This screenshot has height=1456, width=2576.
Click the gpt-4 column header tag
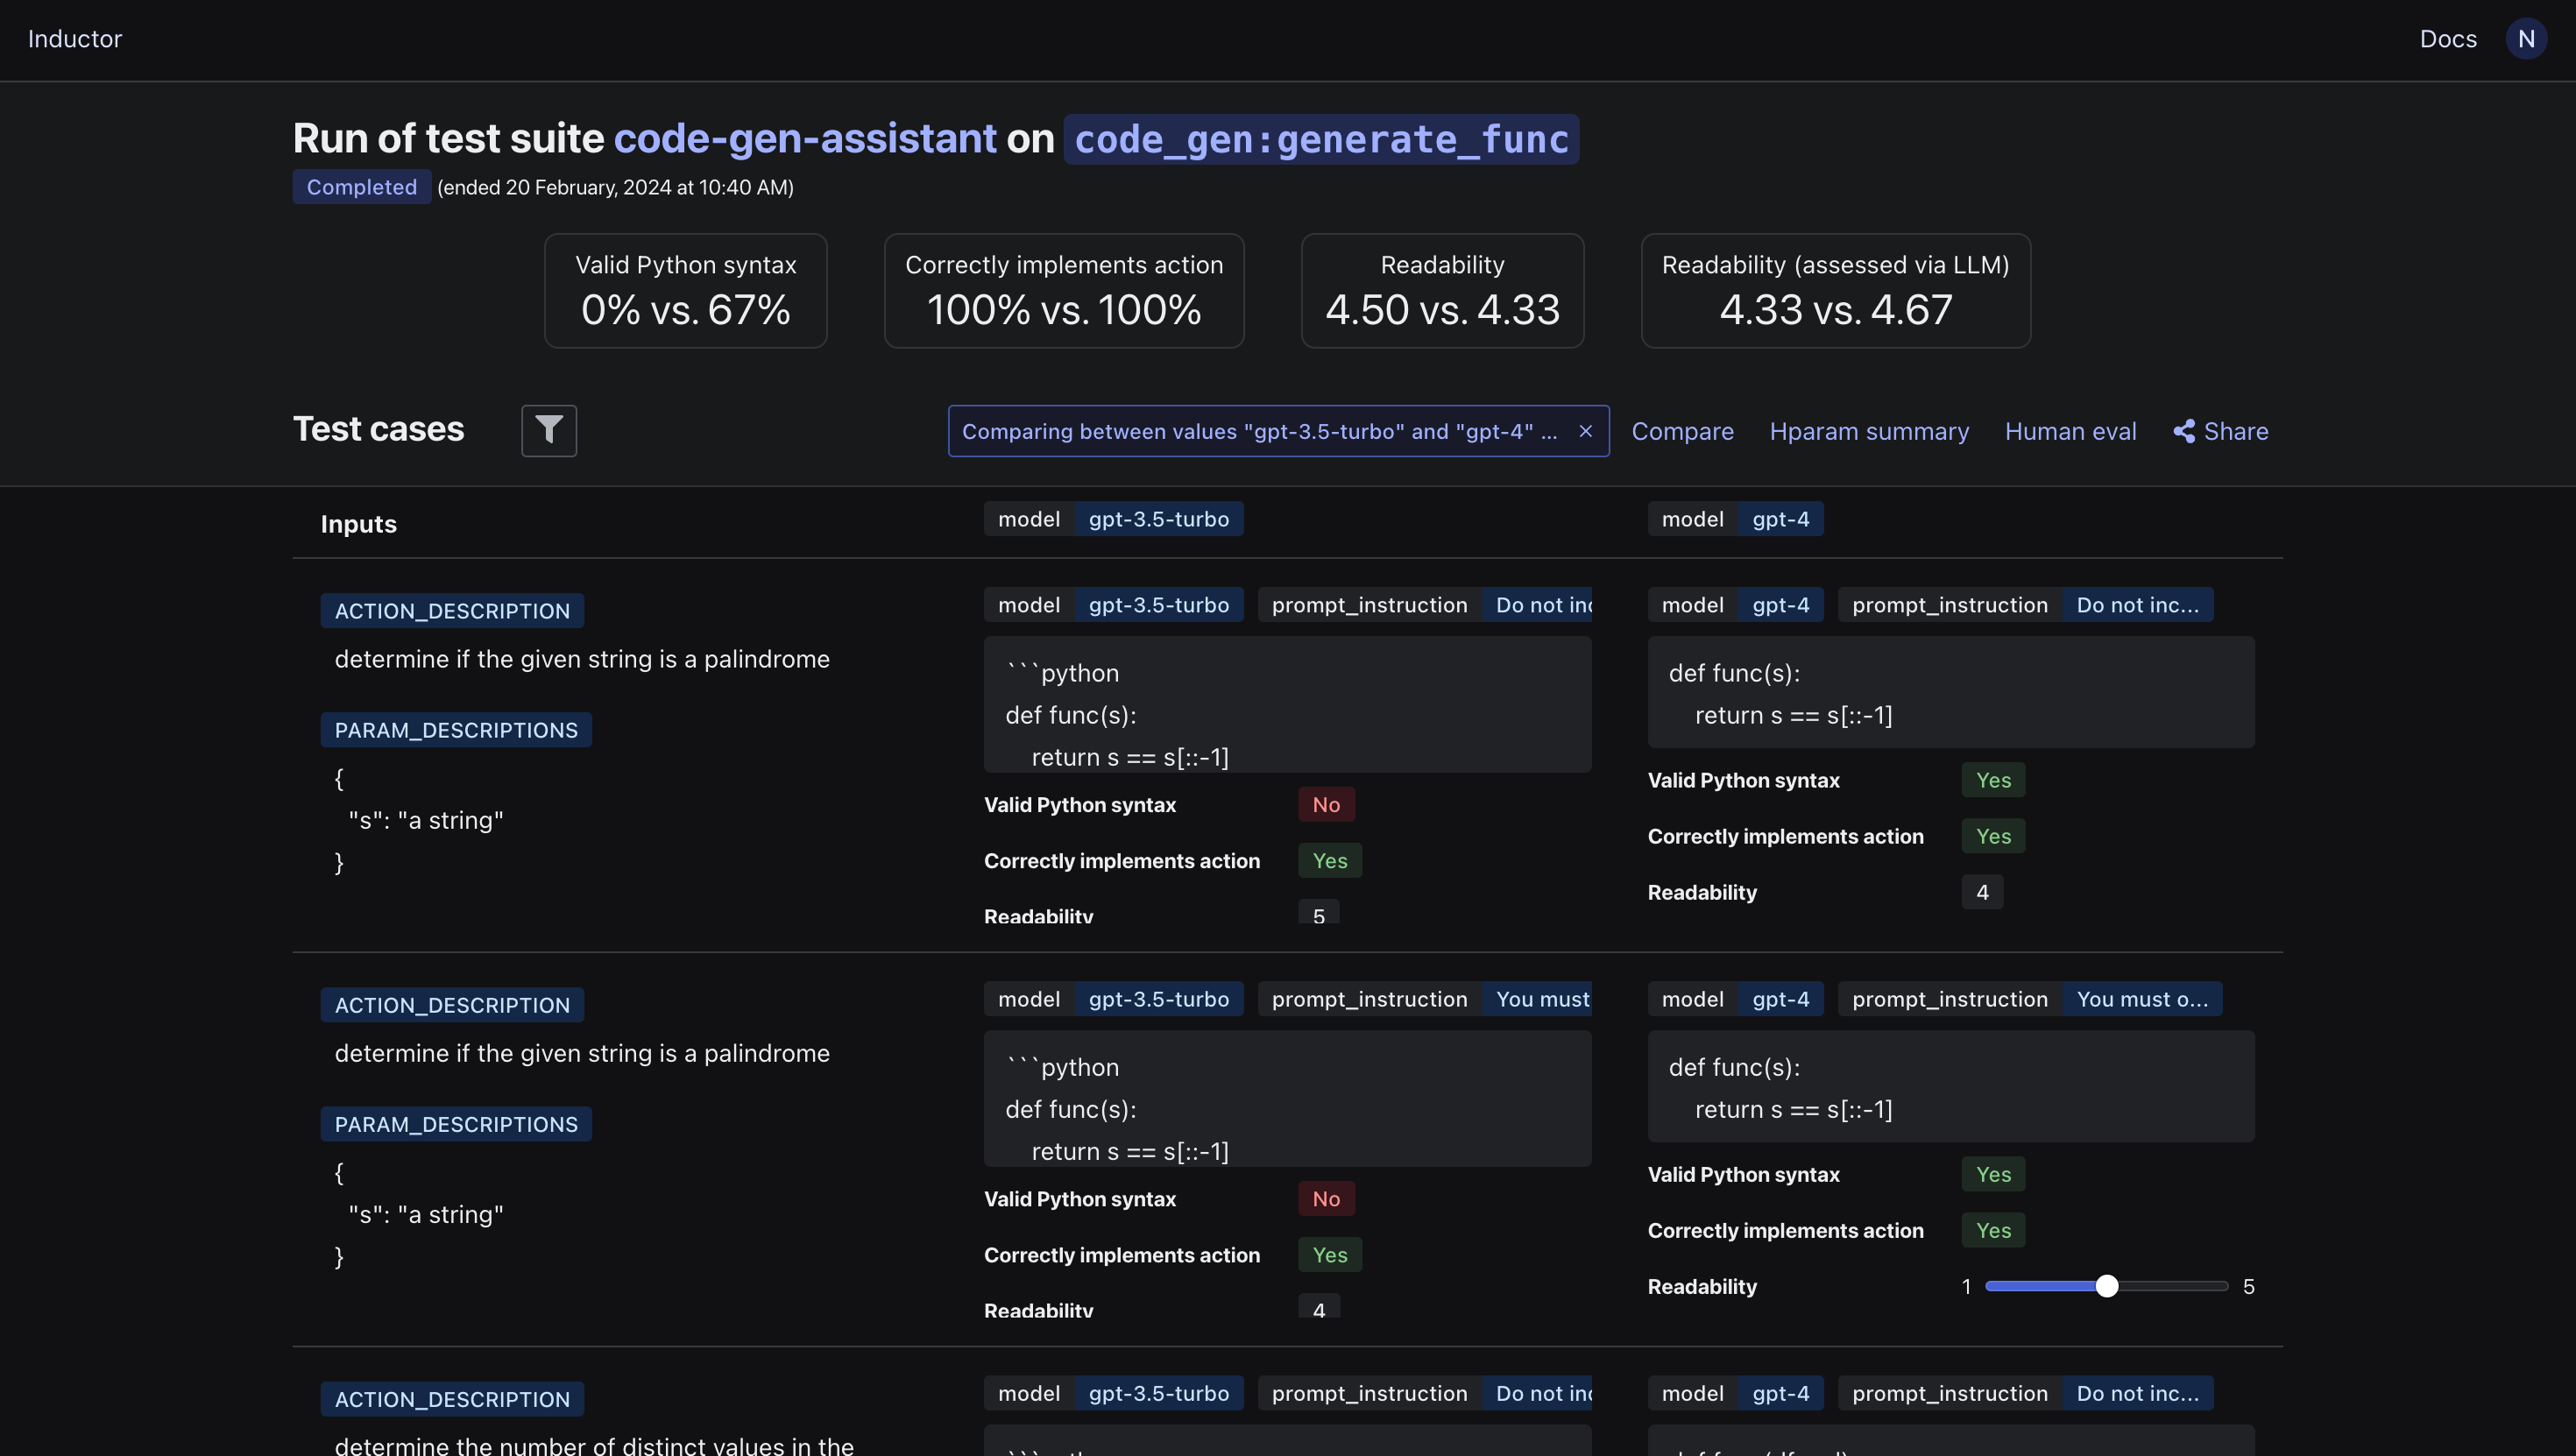coord(1780,519)
